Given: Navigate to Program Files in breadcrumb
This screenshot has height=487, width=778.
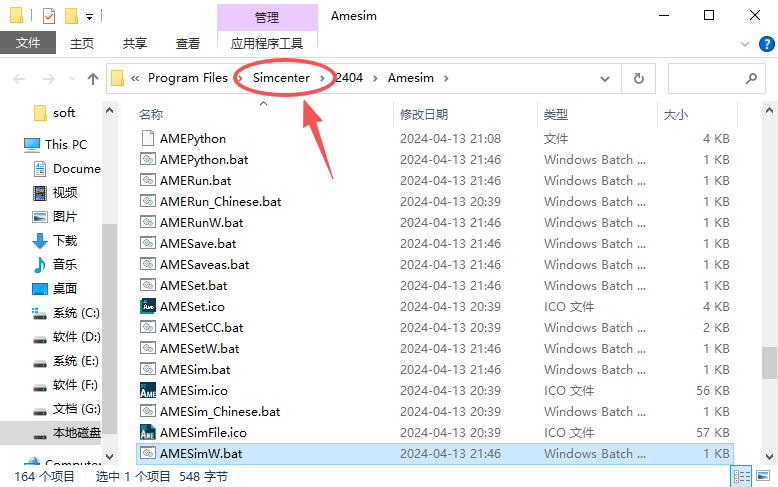Looking at the screenshot, I should coord(187,78).
